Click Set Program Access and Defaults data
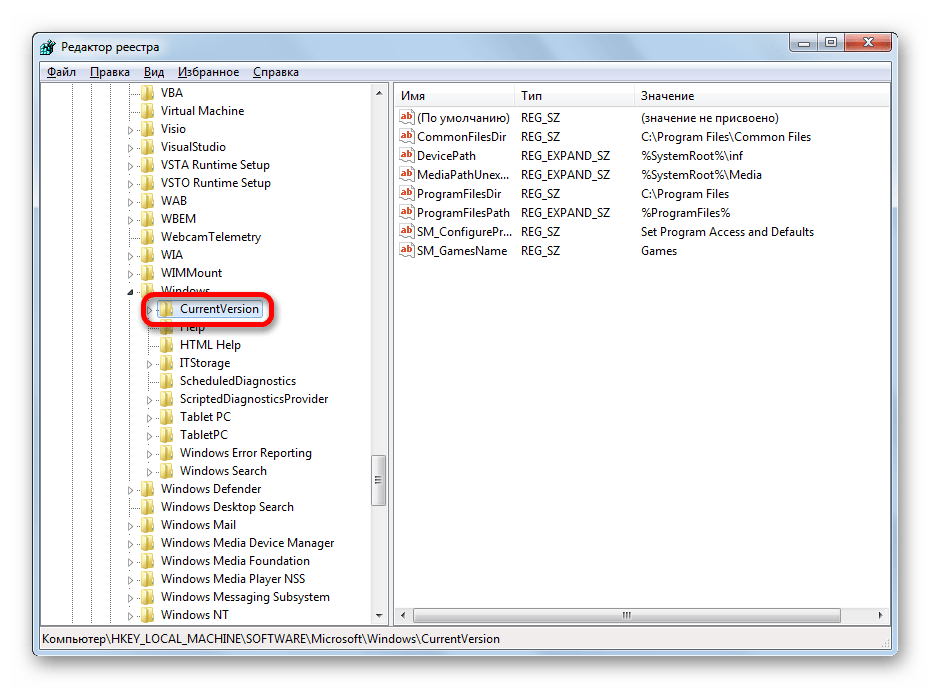 [x=727, y=232]
